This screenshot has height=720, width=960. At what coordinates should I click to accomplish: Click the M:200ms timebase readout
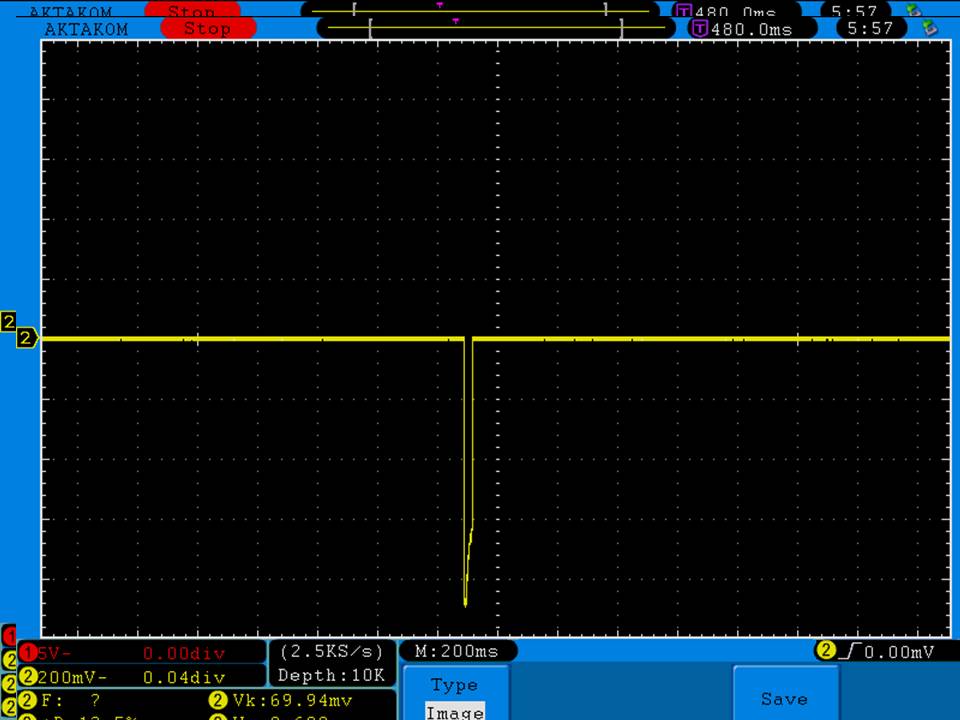[457, 652]
